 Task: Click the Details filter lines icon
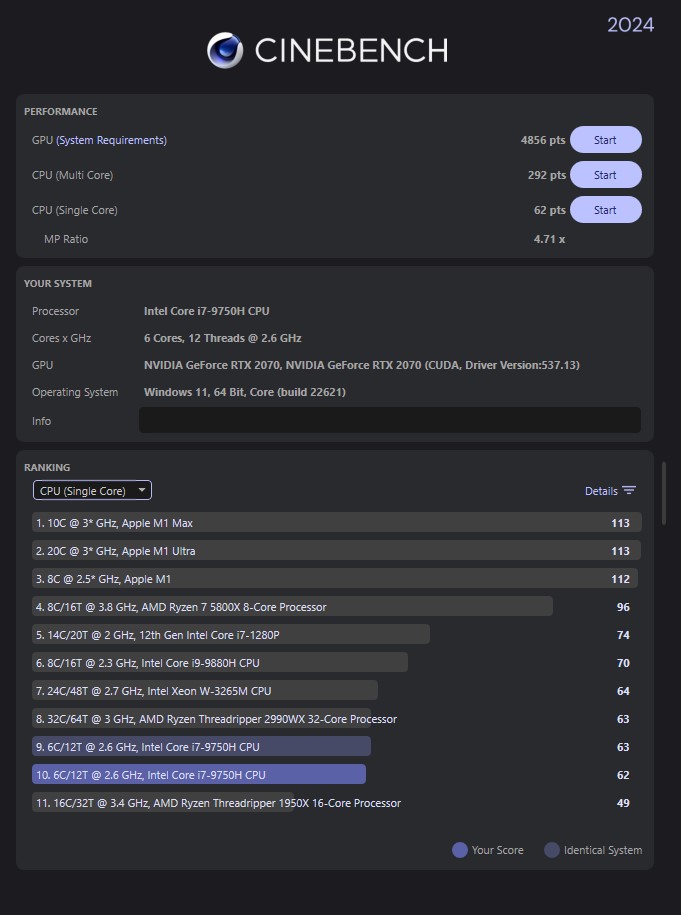[x=628, y=490]
